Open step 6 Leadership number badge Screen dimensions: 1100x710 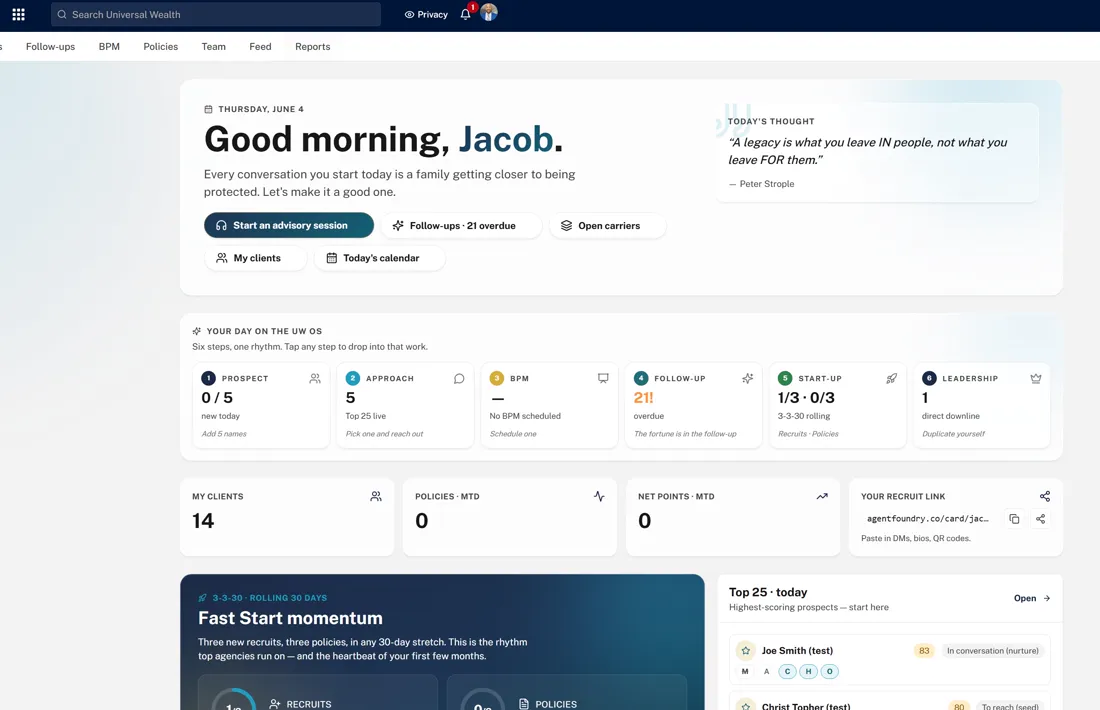[x=929, y=378]
